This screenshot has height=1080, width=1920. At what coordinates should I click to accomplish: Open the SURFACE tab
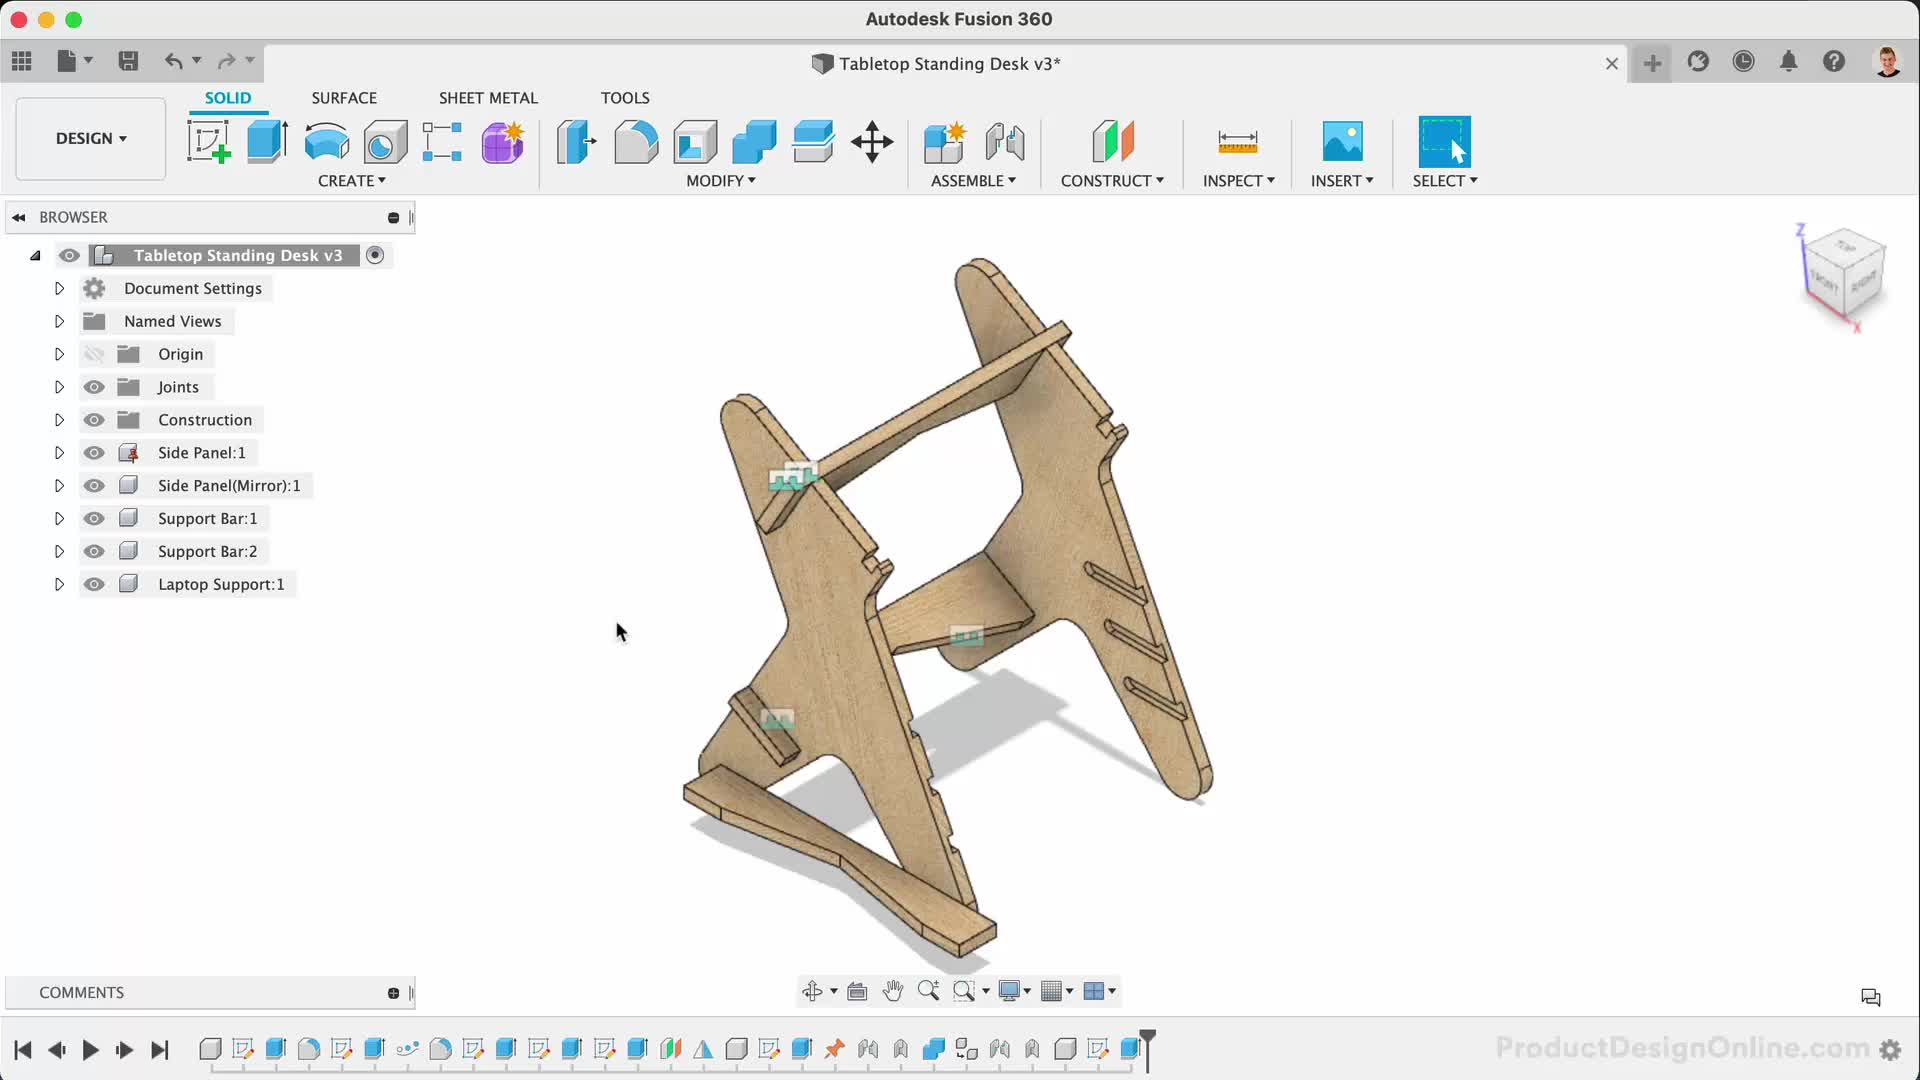pos(344,98)
